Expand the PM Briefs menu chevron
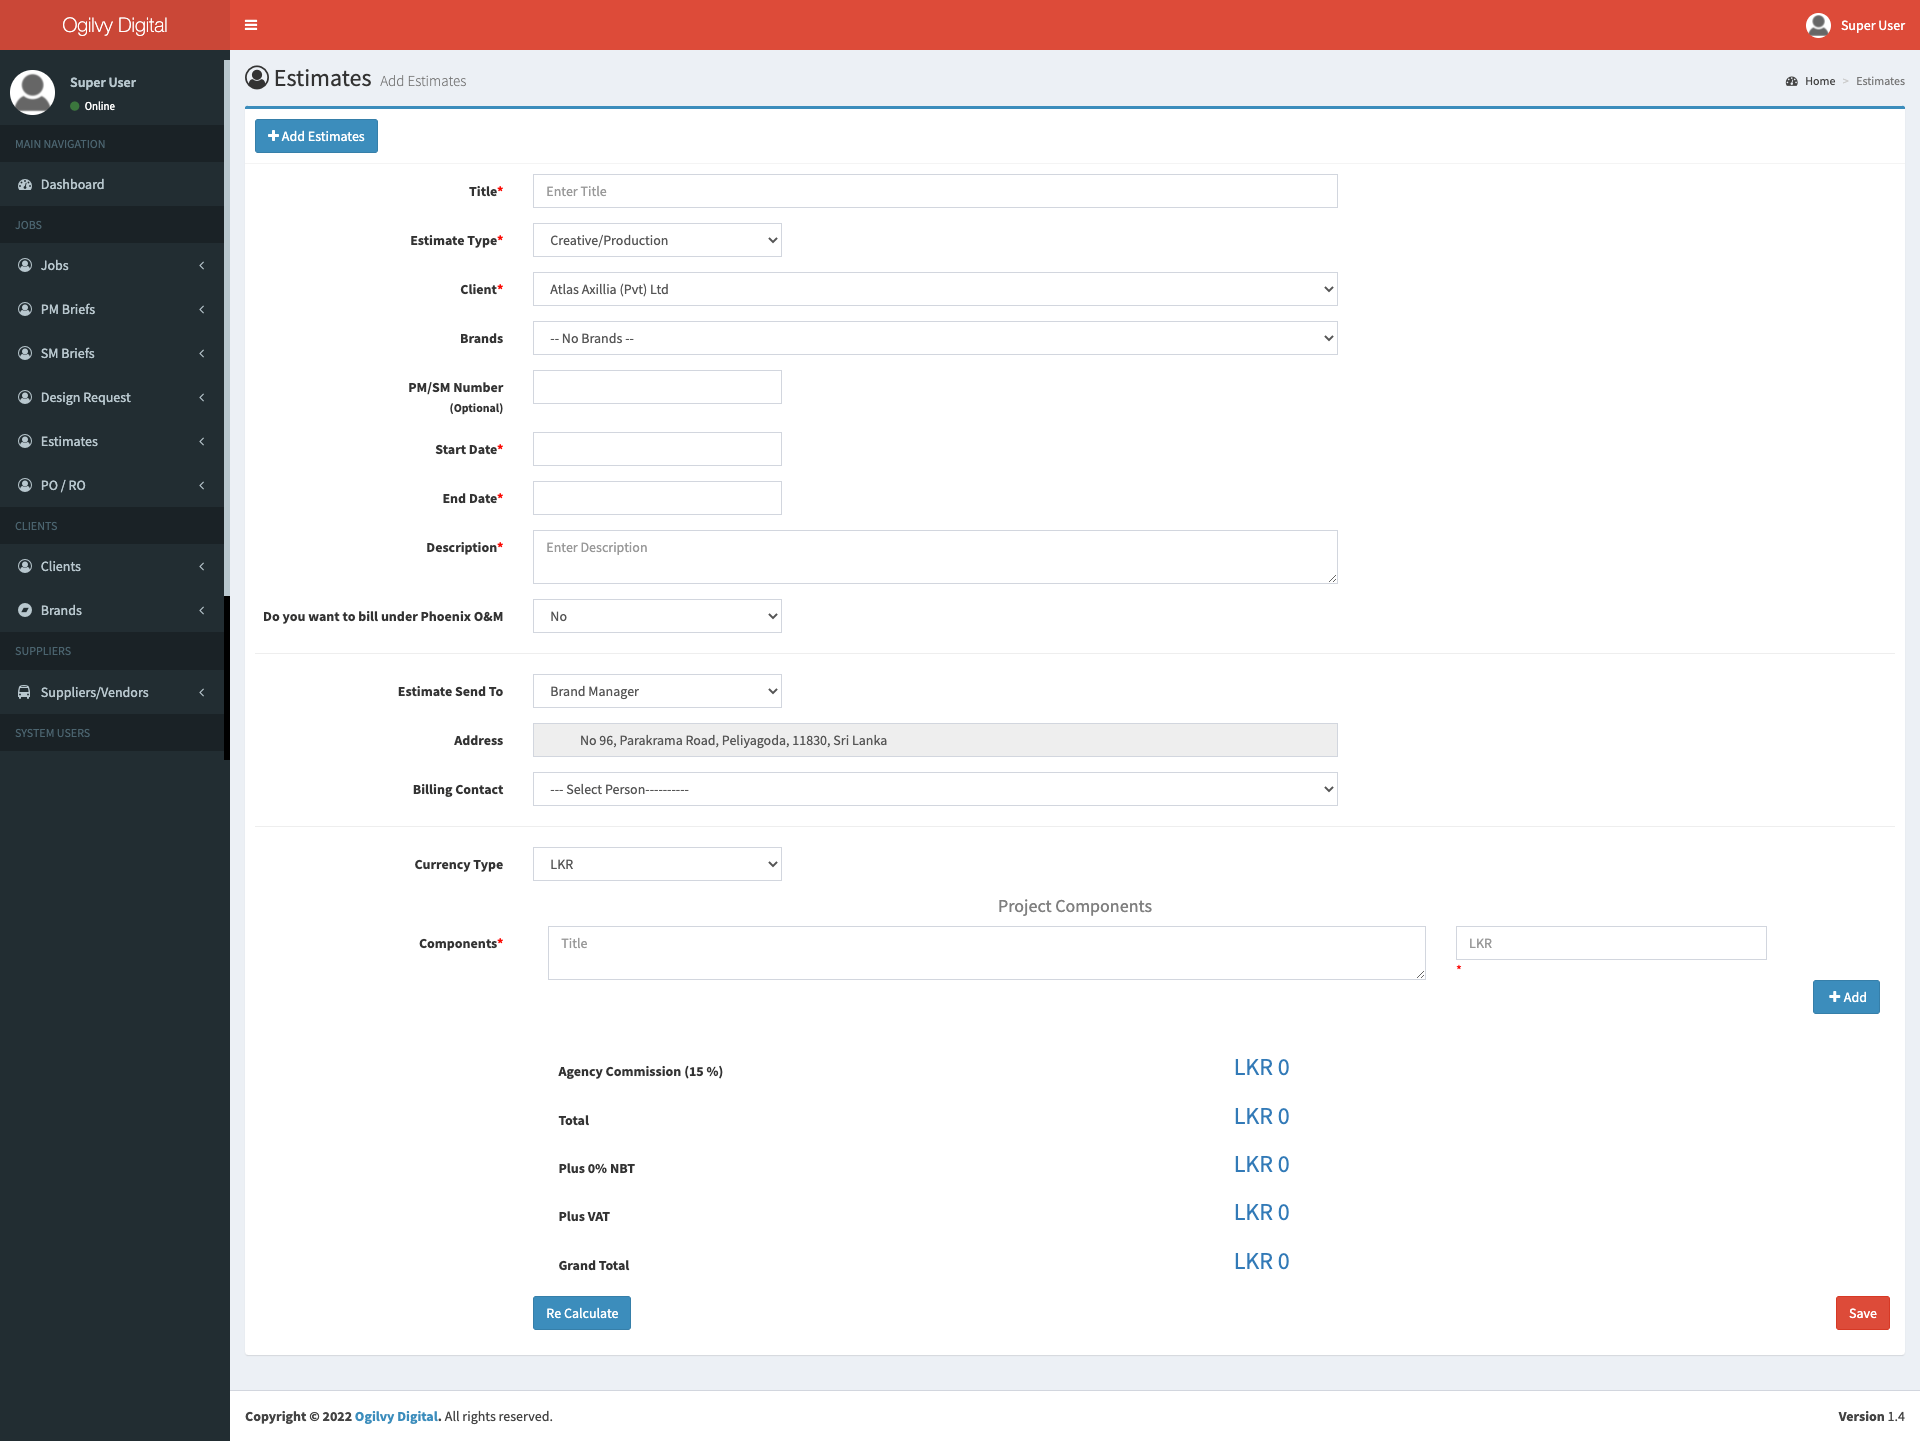The width and height of the screenshot is (1920, 1441). click(202, 309)
